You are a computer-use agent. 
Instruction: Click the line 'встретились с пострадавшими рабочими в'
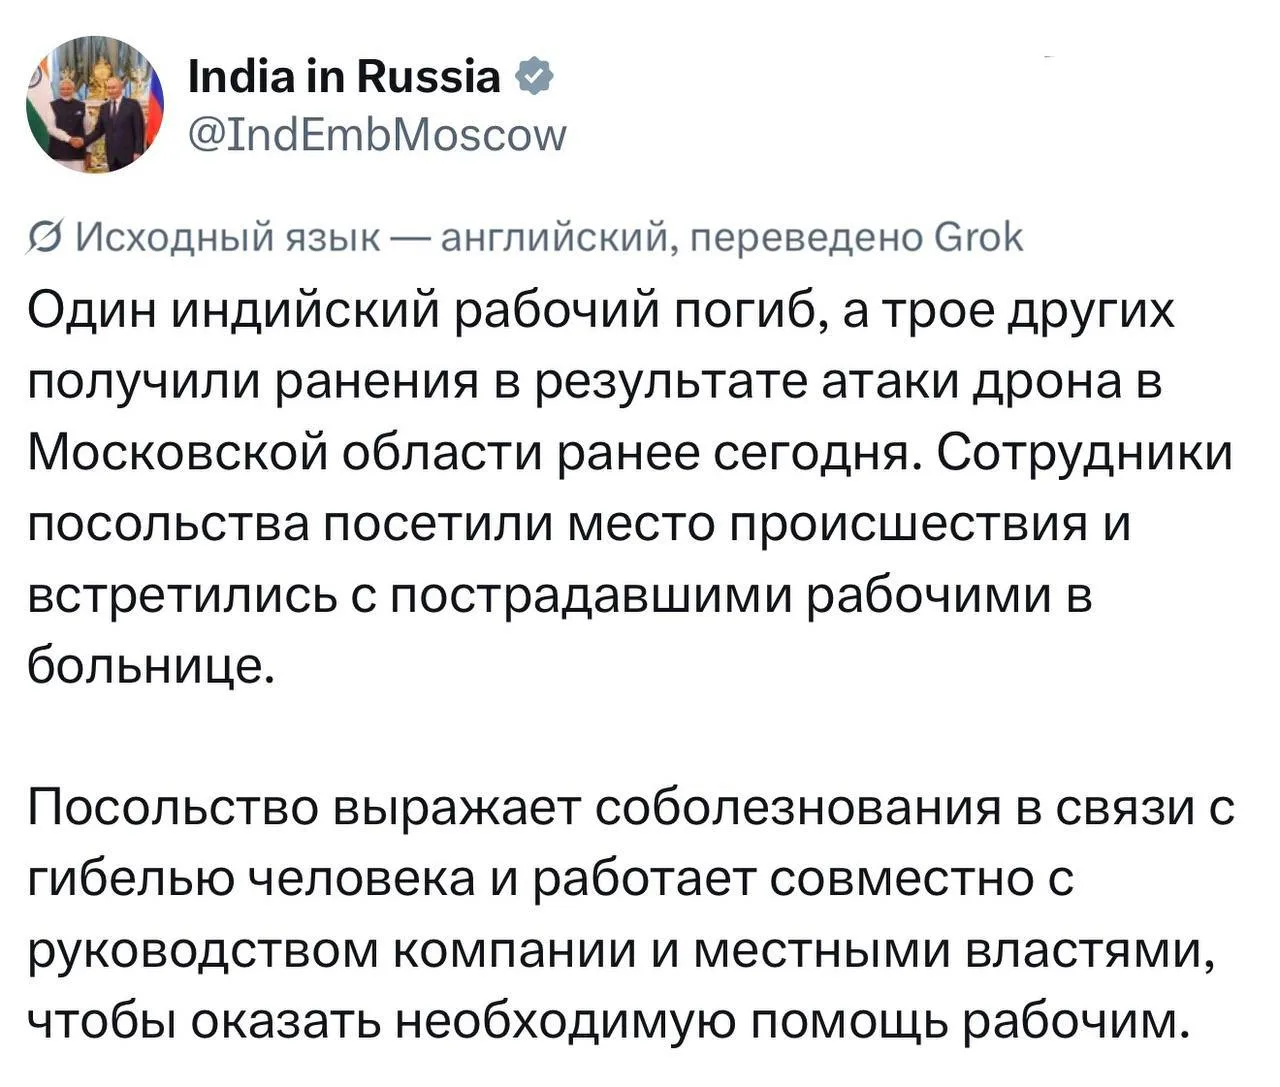point(559,596)
